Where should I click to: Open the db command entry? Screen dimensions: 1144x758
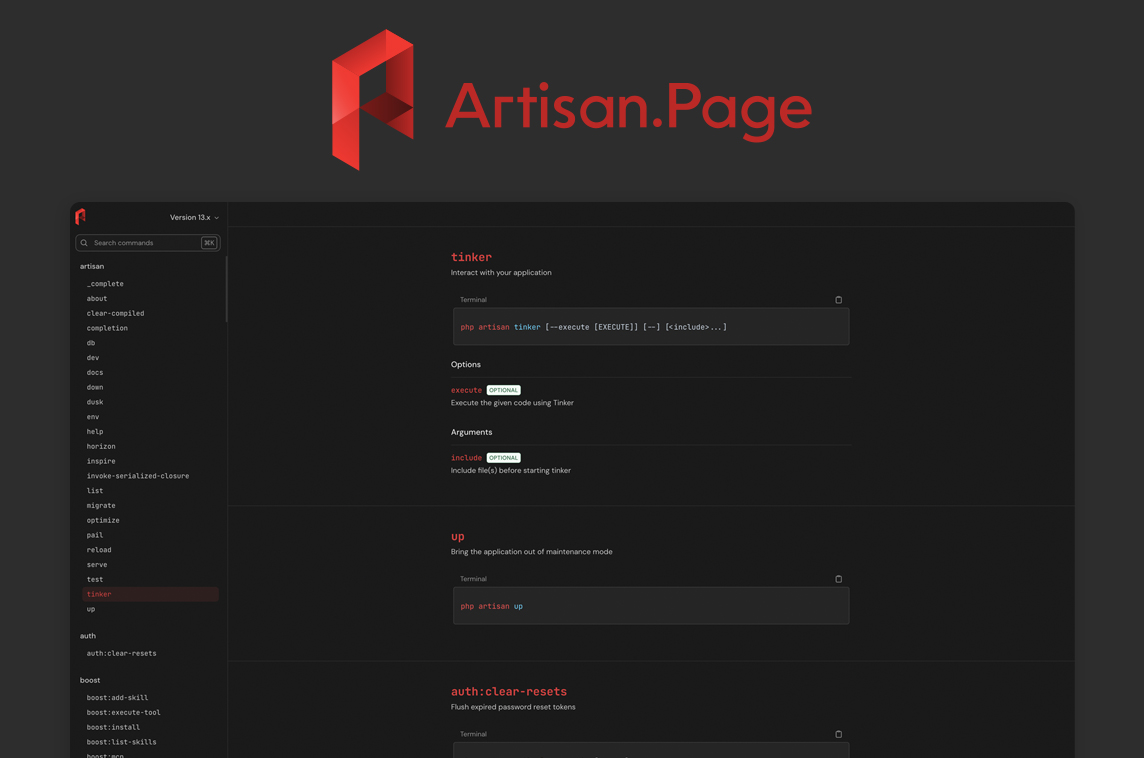91,343
